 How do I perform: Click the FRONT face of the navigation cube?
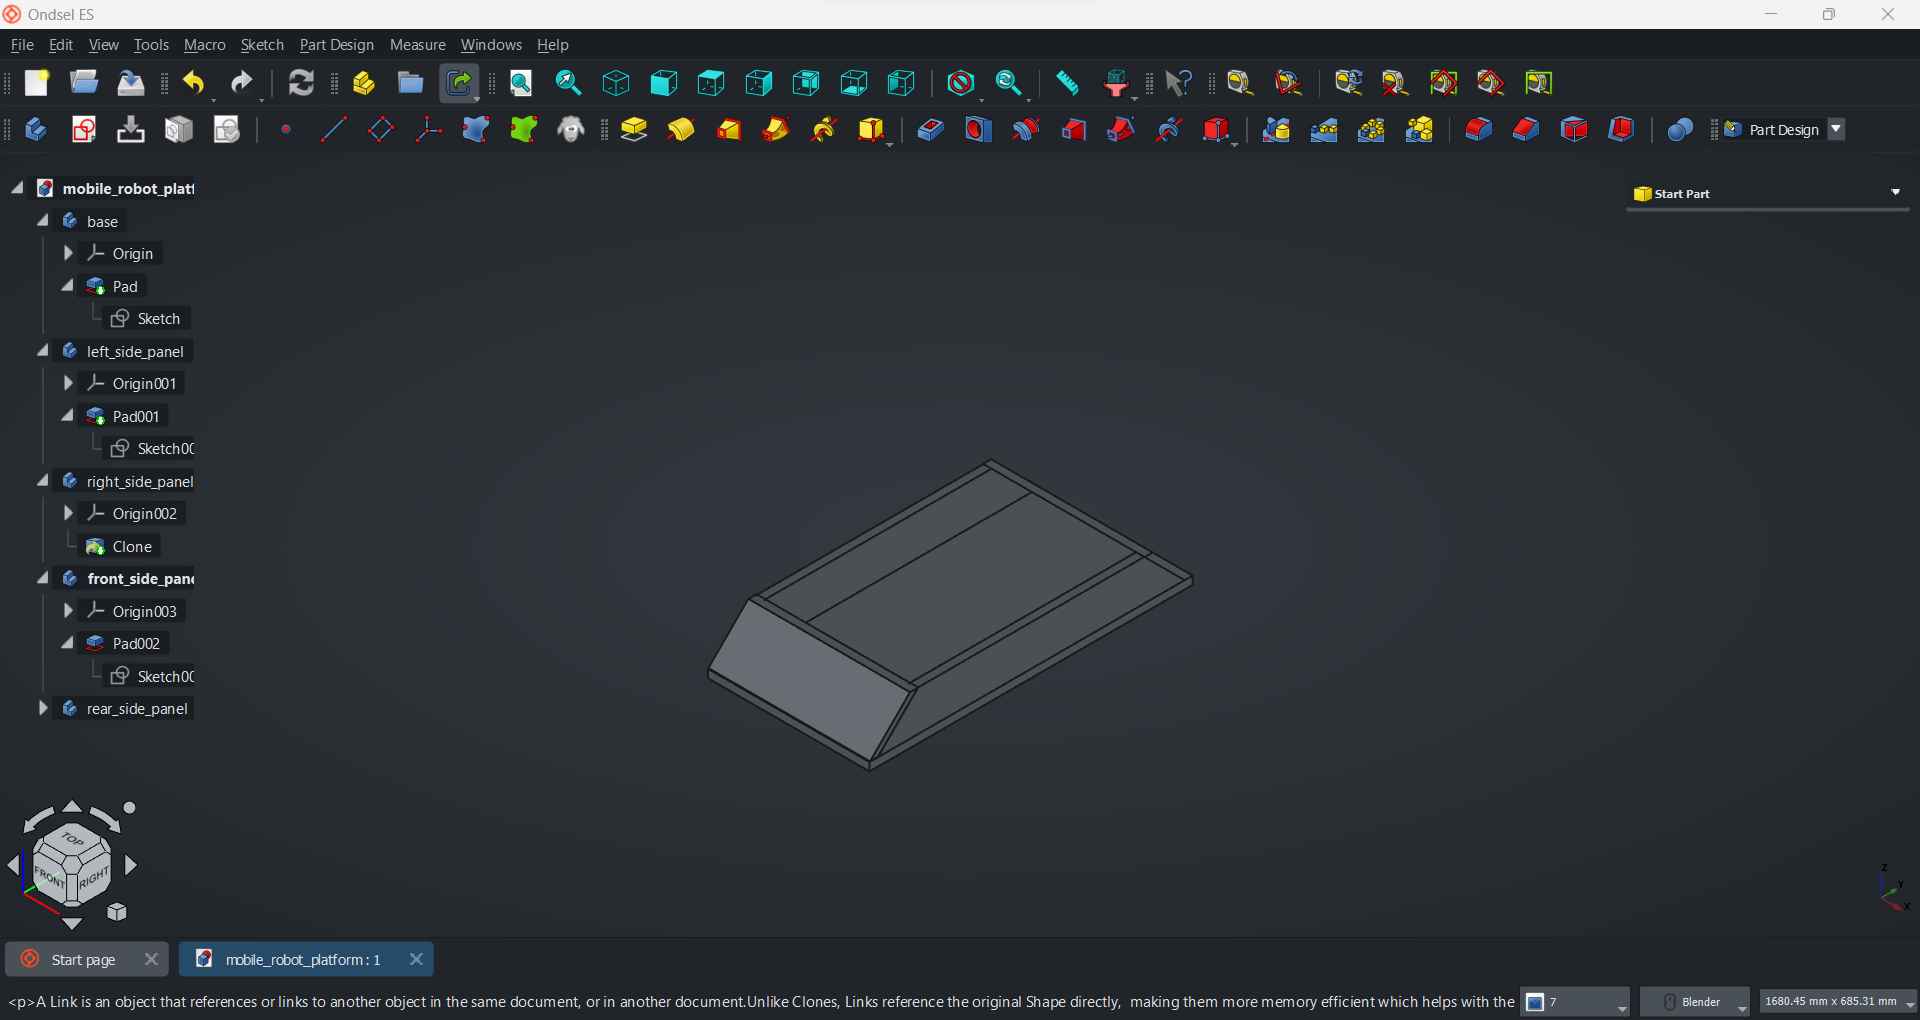pyautogui.click(x=49, y=878)
